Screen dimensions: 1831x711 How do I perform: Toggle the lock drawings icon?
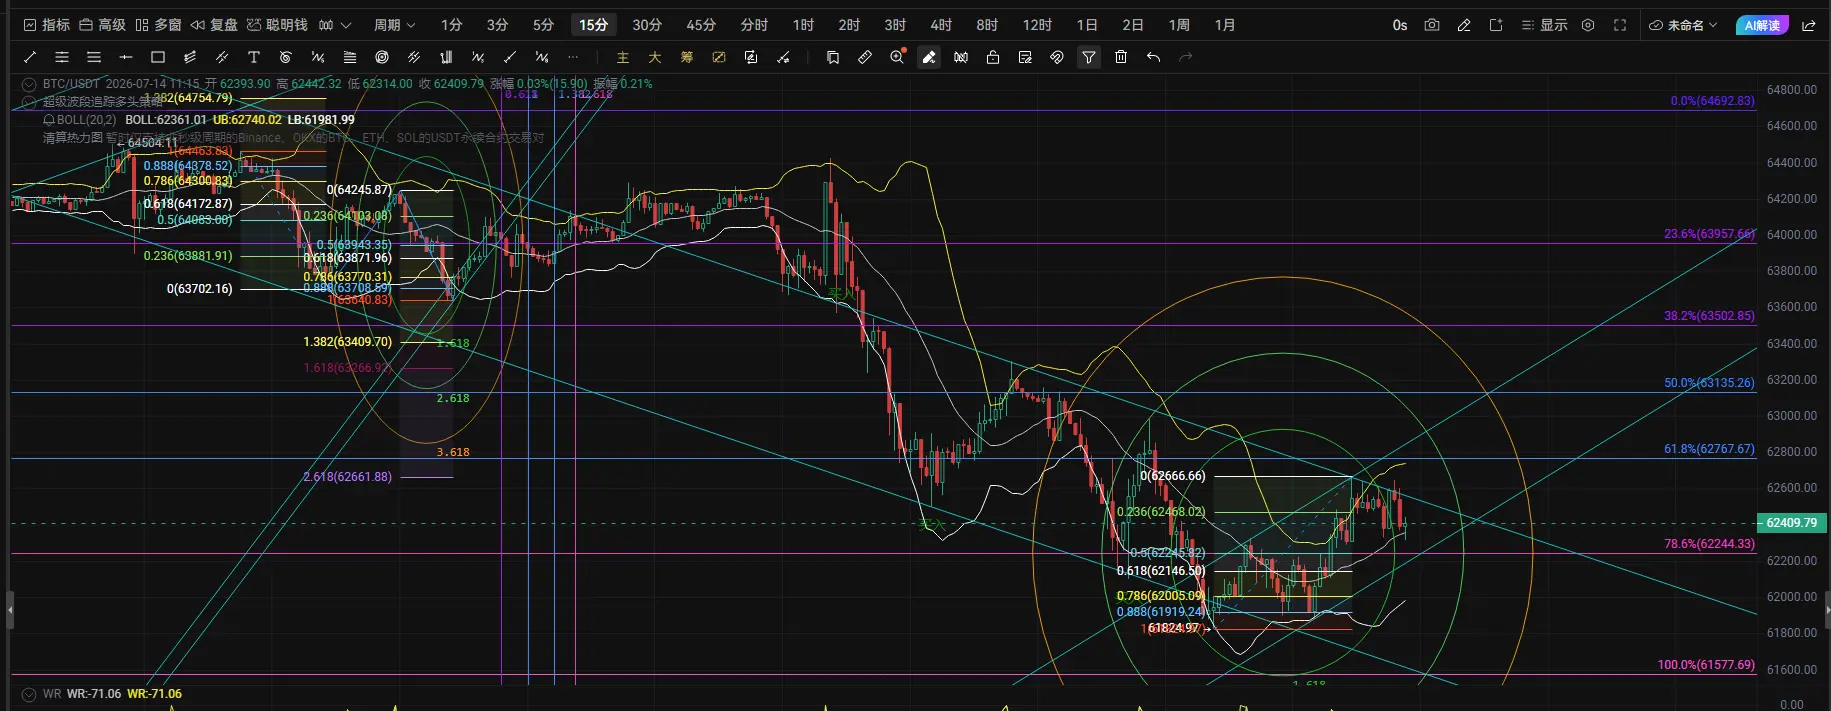[x=993, y=57]
